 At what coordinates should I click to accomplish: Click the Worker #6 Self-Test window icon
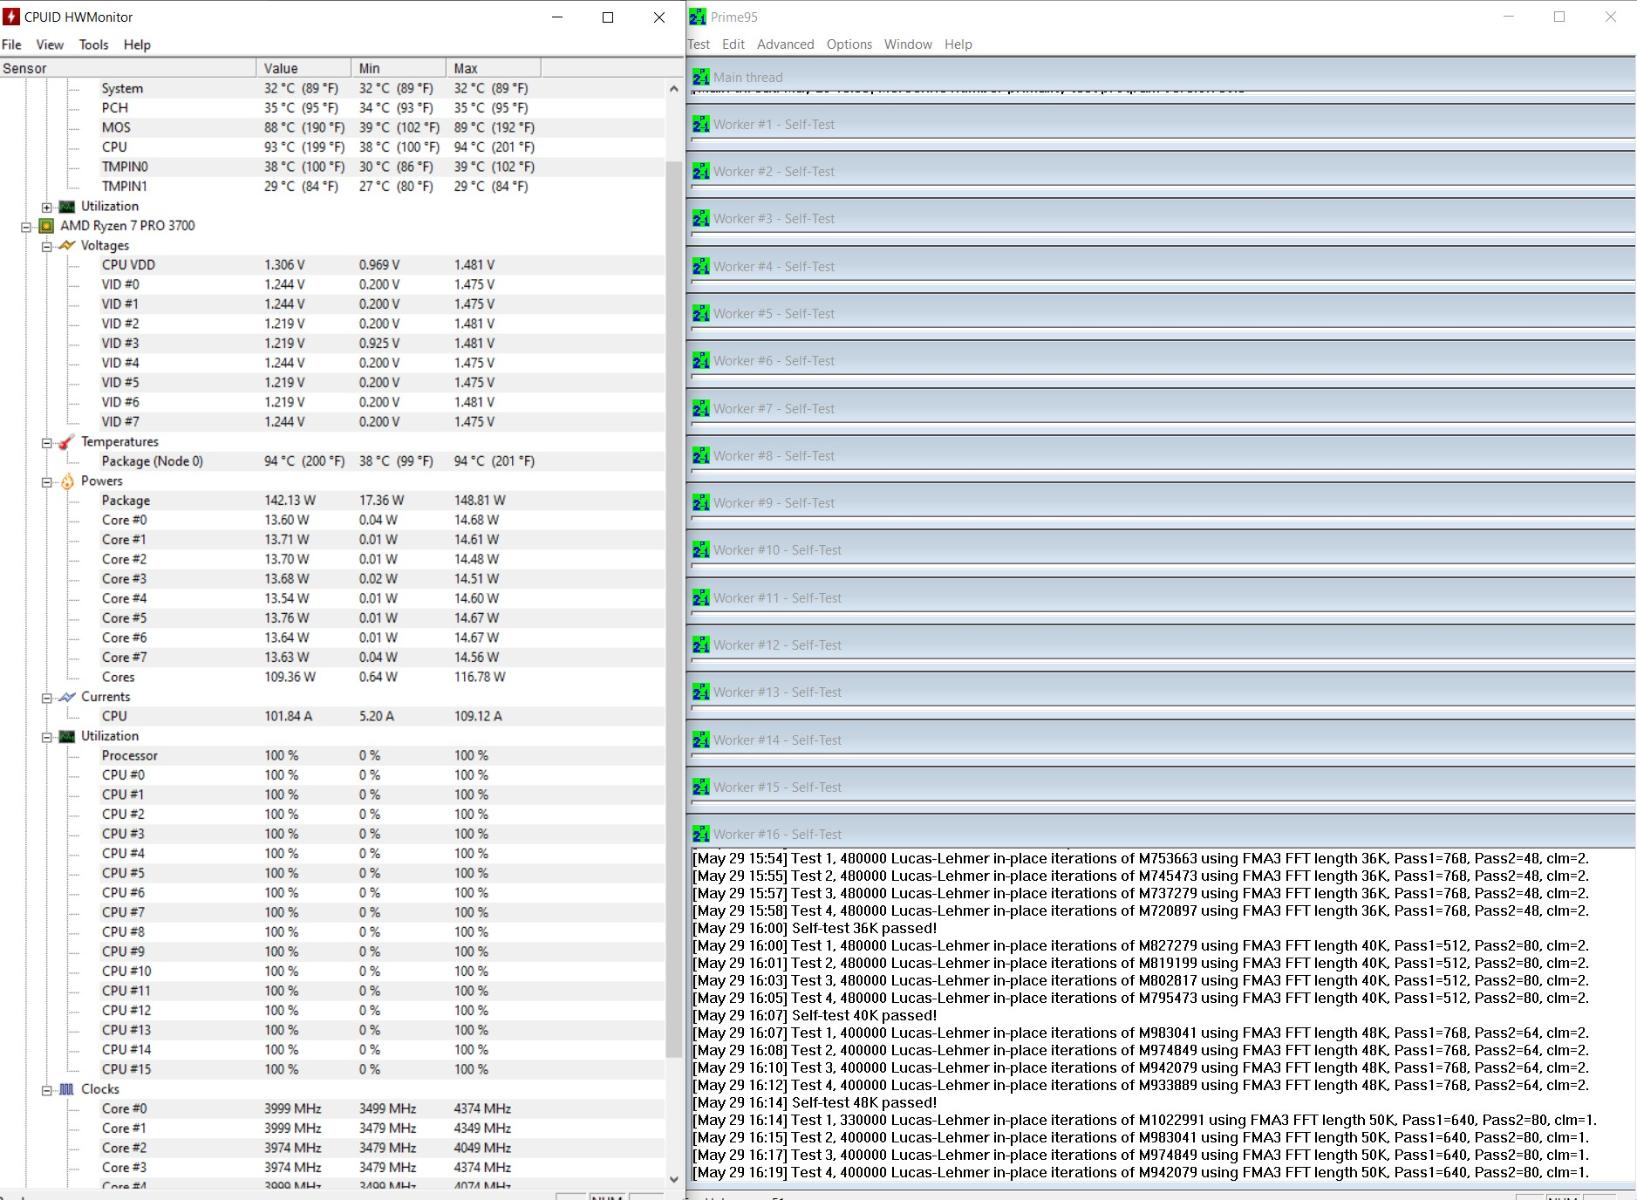tap(701, 360)
